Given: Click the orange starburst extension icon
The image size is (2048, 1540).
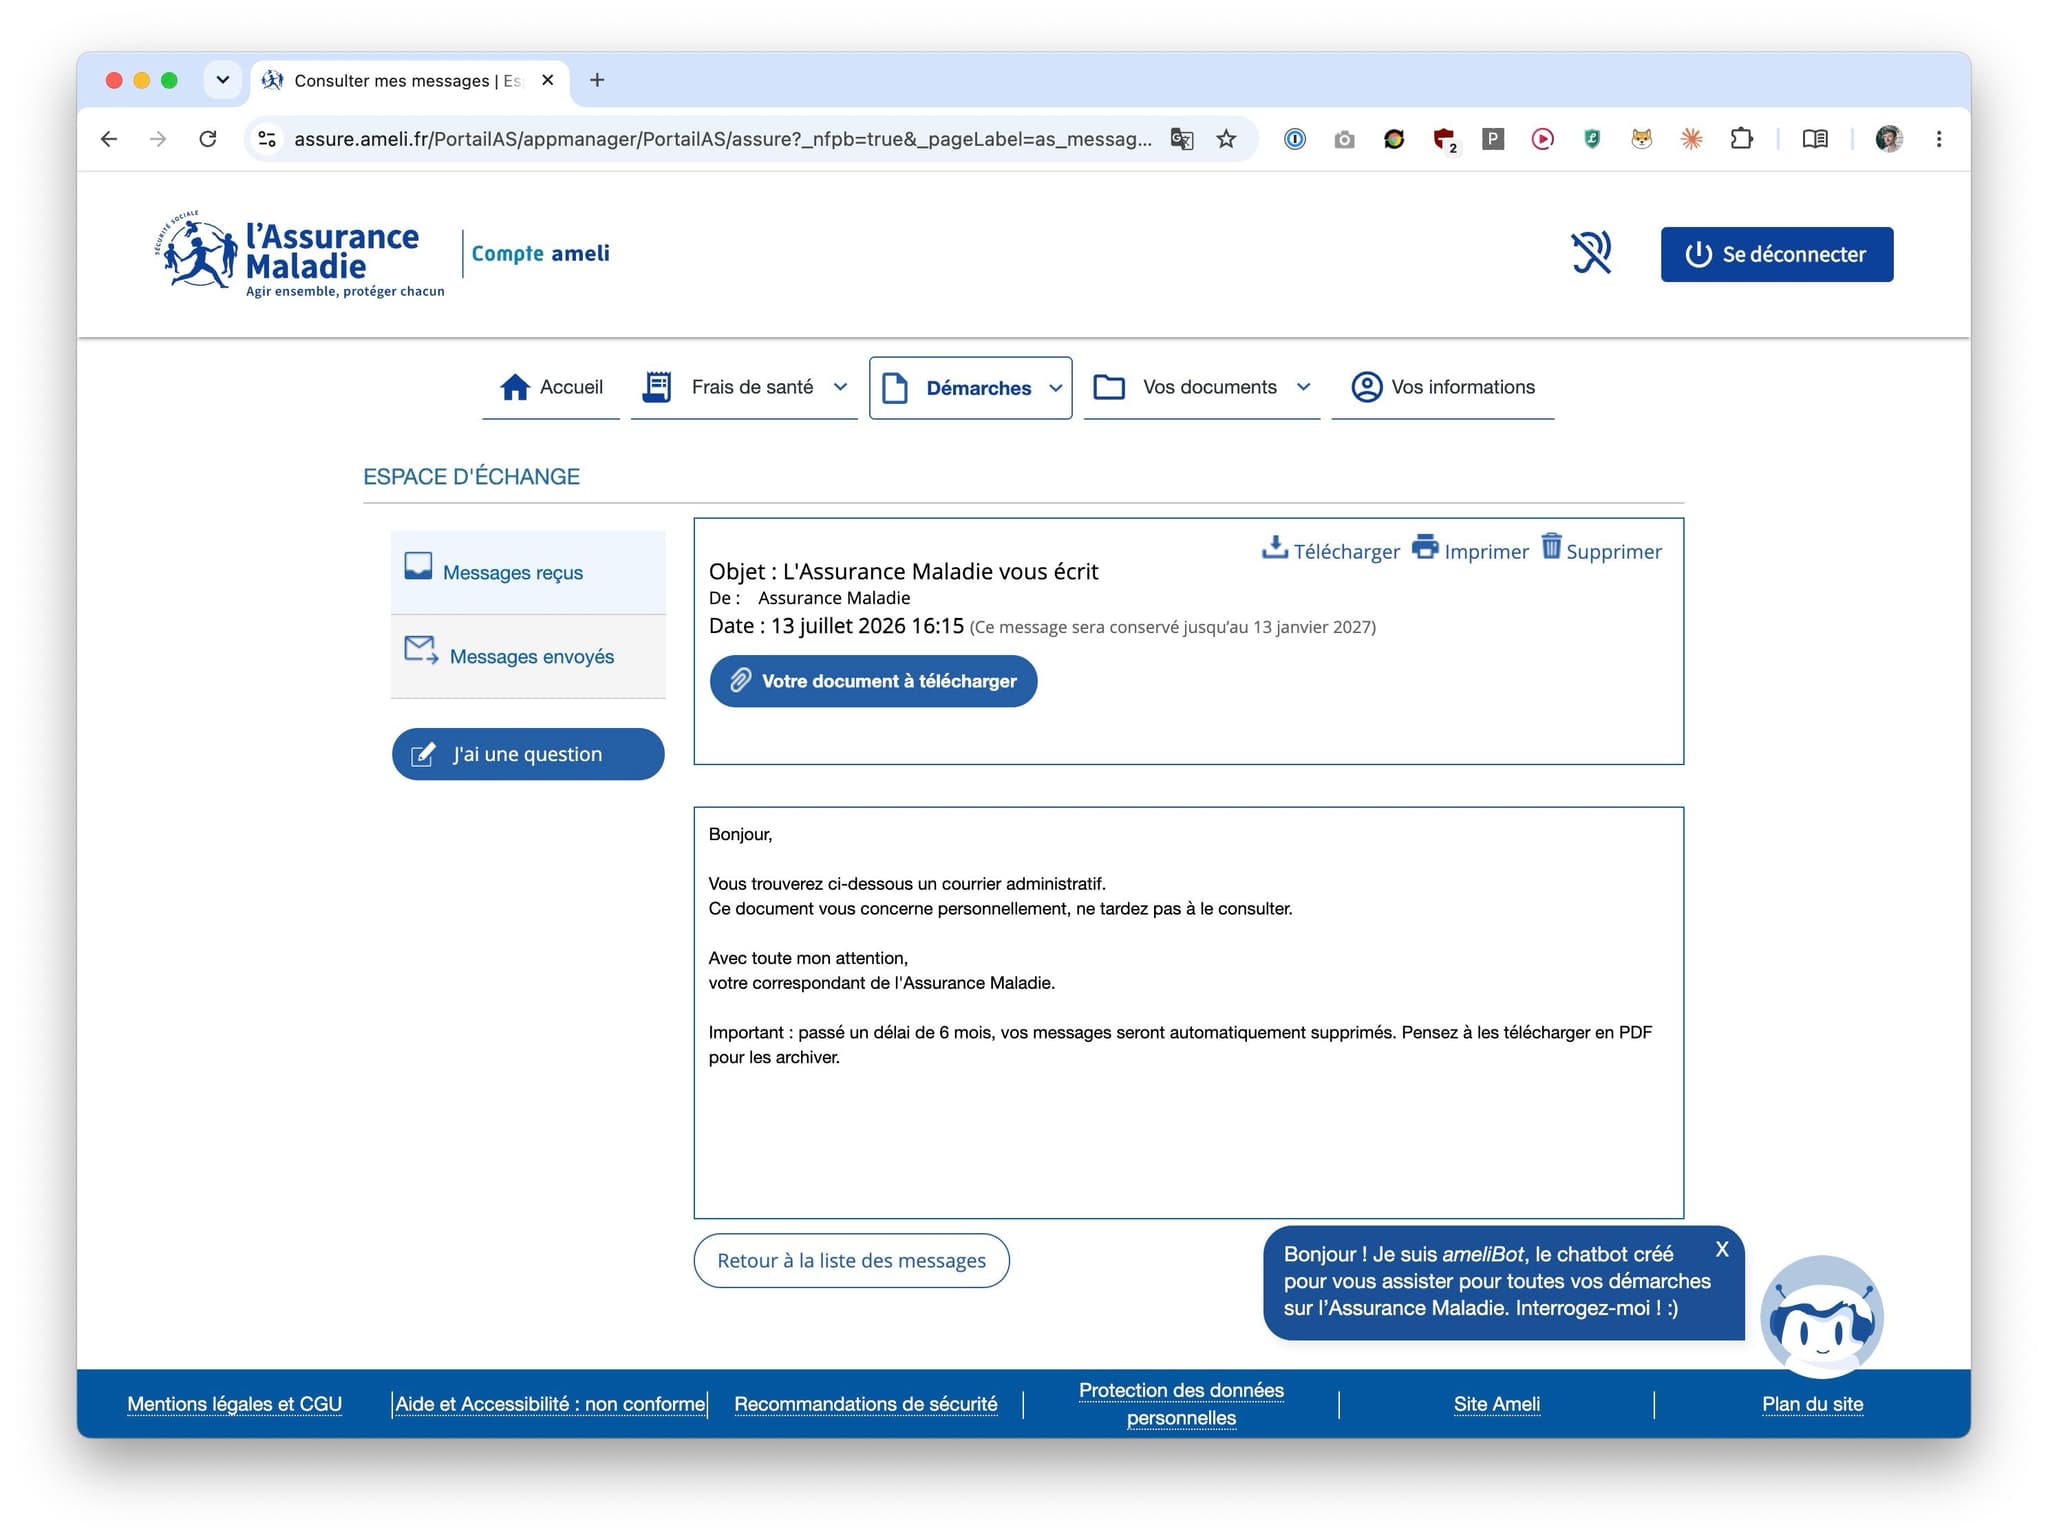Looking at the screenshot, I should (1691, 139).
